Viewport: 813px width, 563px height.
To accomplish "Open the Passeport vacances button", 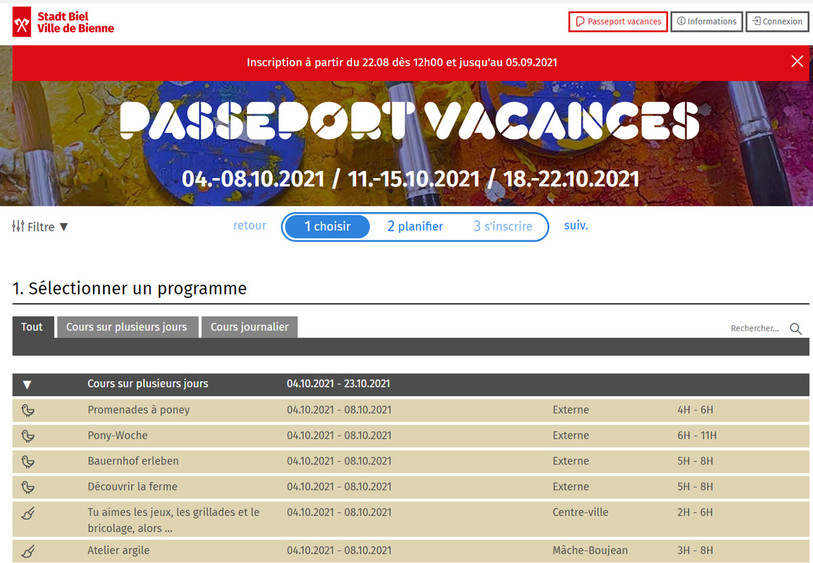I will [x=618, y=22].
